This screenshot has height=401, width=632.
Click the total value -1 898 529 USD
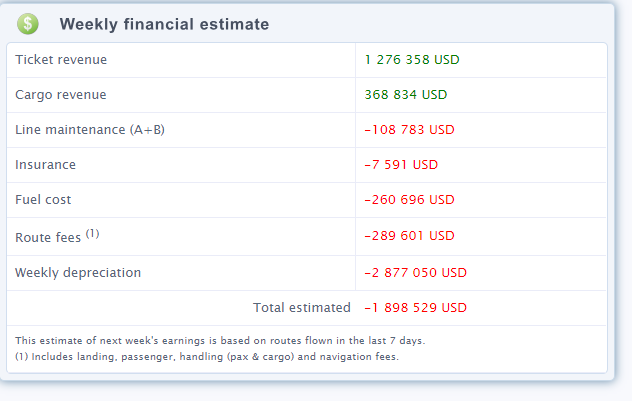[415, 308]
